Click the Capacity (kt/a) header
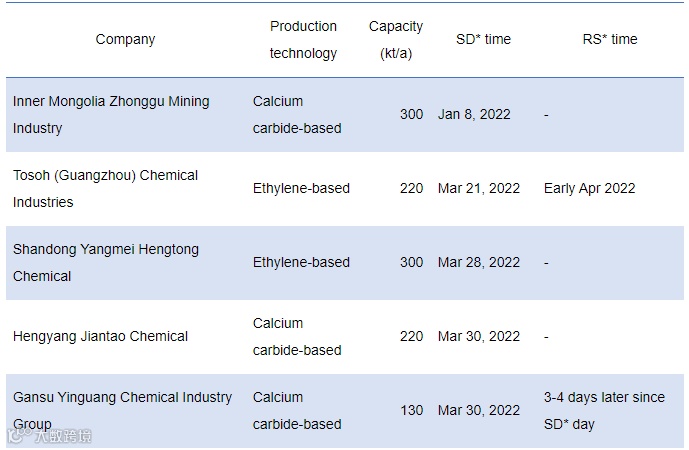This screenshot has height=450, width=689. [x=395, y=40]
